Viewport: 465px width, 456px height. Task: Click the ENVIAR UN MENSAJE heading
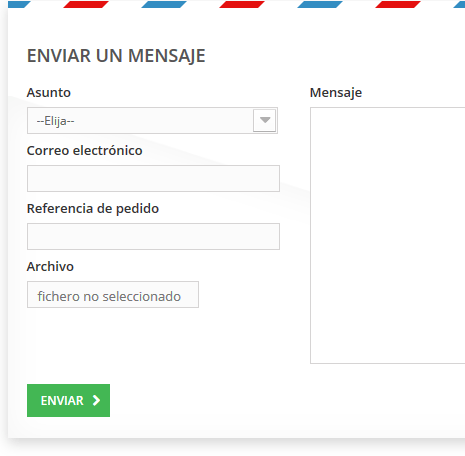tap(116, 56)
